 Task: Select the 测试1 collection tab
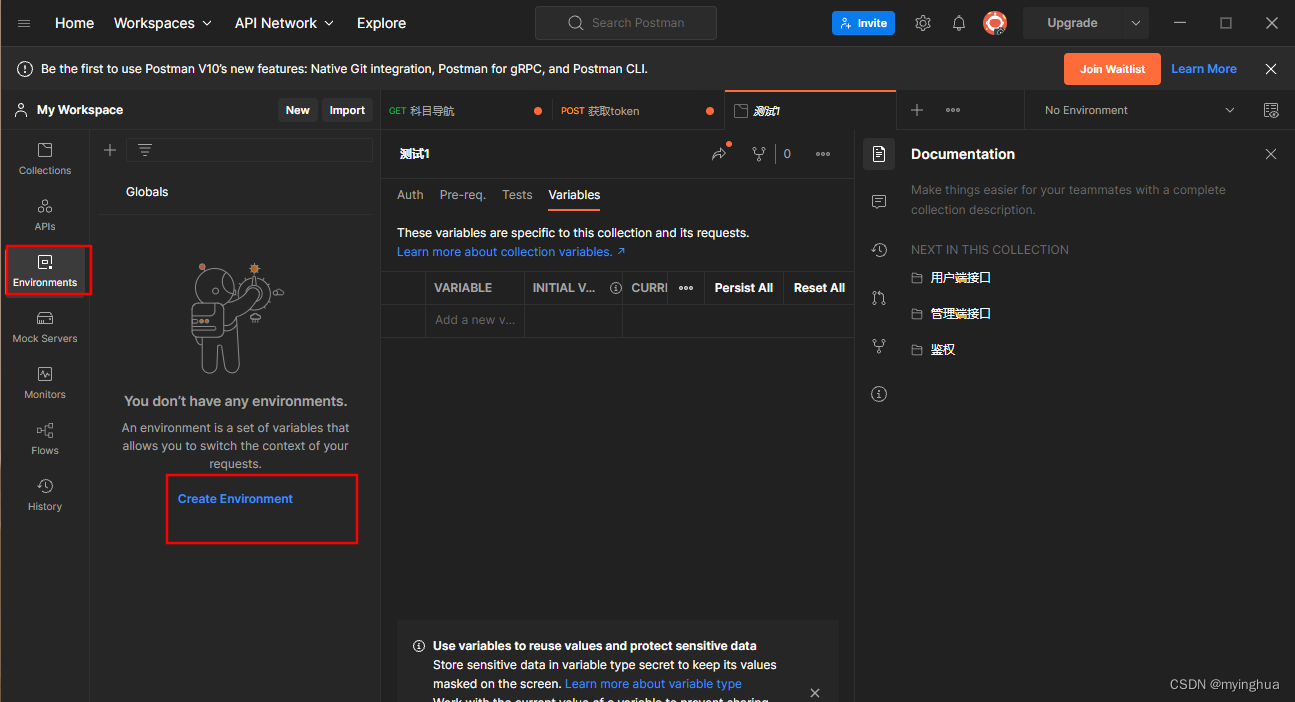click(810, 111)
